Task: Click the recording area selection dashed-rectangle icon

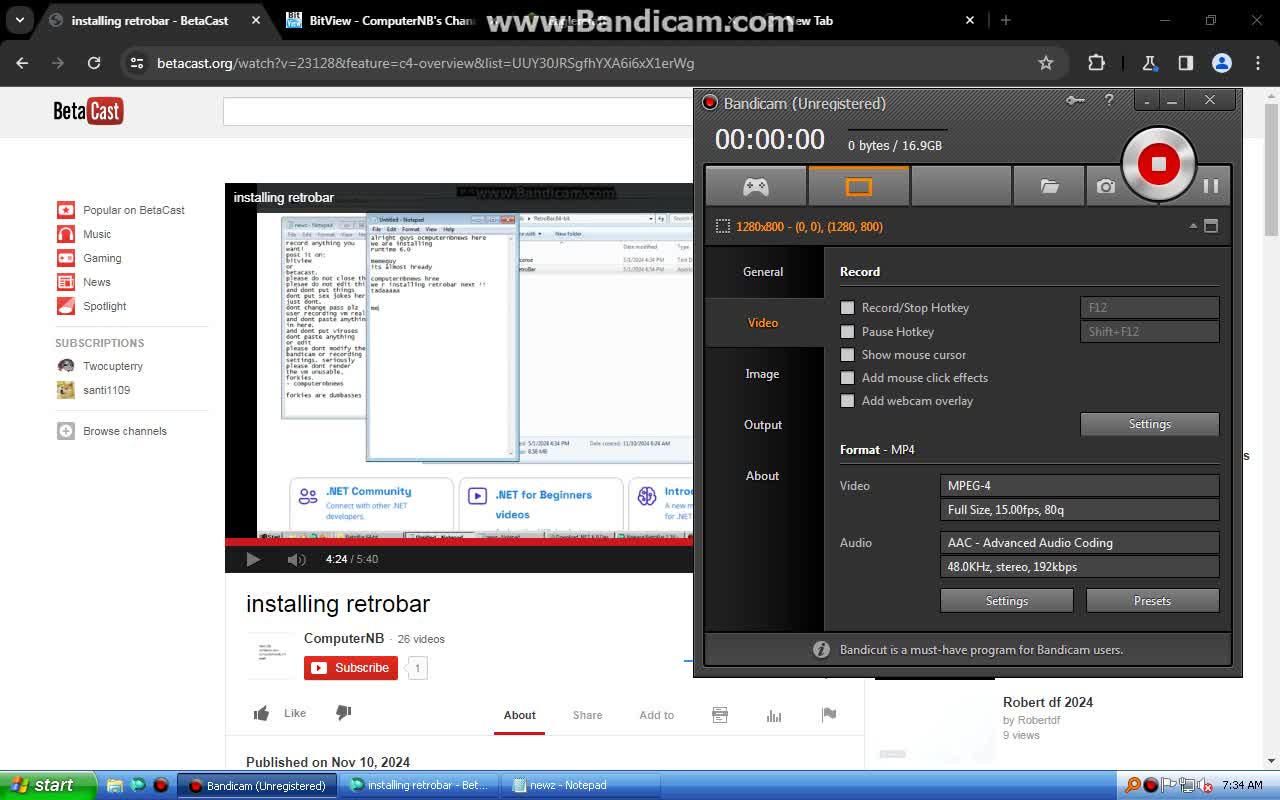Action: [723, 227]
